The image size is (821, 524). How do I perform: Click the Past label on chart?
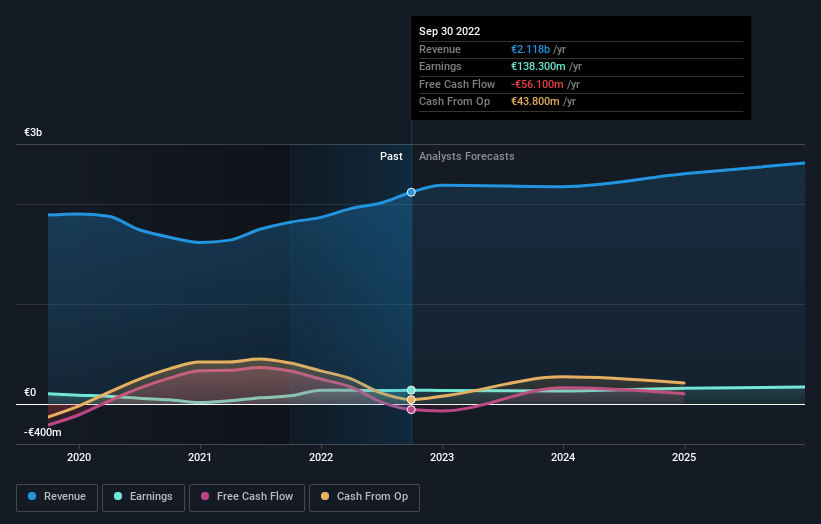click(391, 157)
